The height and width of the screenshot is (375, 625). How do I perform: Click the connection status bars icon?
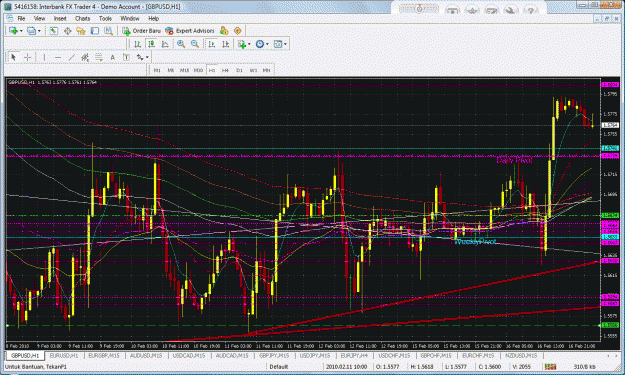(x=550, y=367)
